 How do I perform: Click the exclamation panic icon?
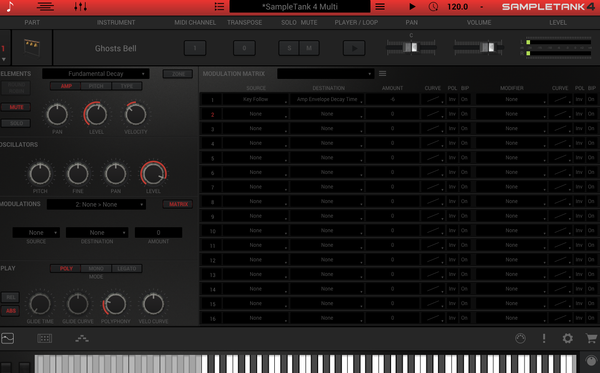[544, 338]
